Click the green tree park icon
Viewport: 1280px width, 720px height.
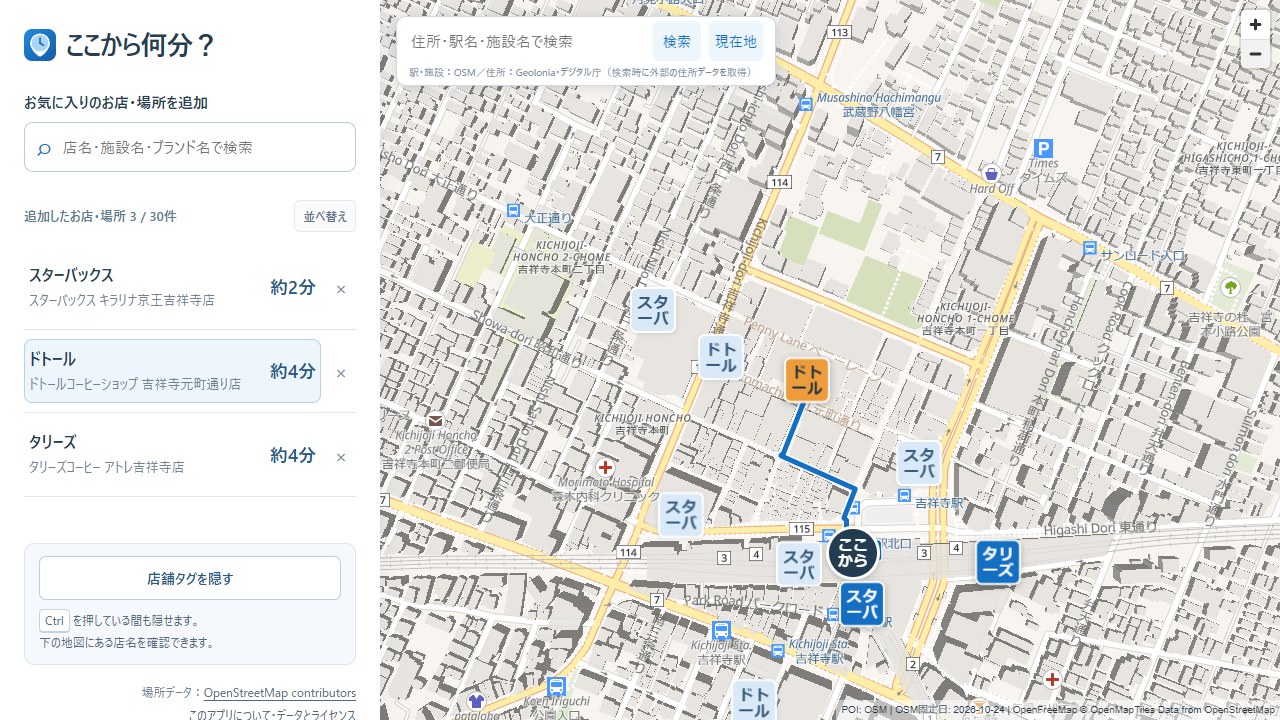1230,288
